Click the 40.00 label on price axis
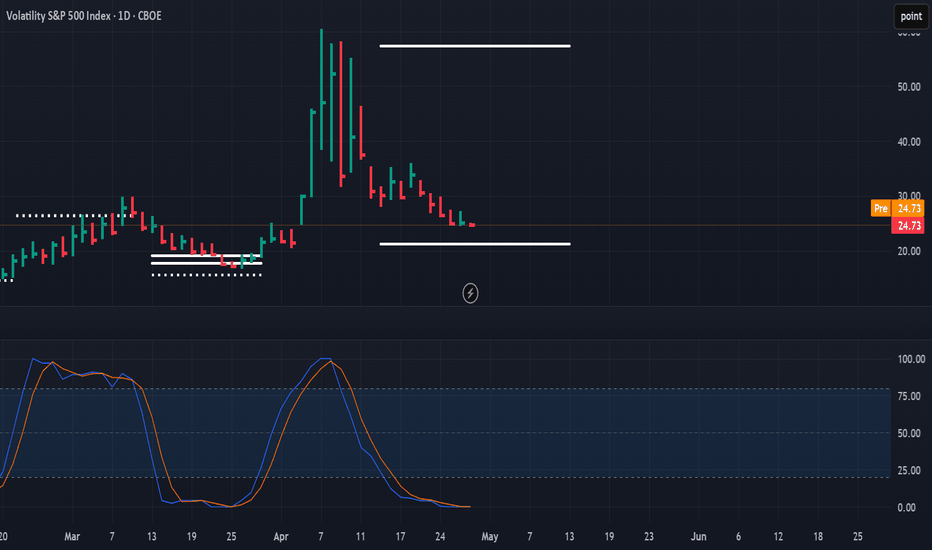Screen dimensions: 932x550 [x=909, y=142]
